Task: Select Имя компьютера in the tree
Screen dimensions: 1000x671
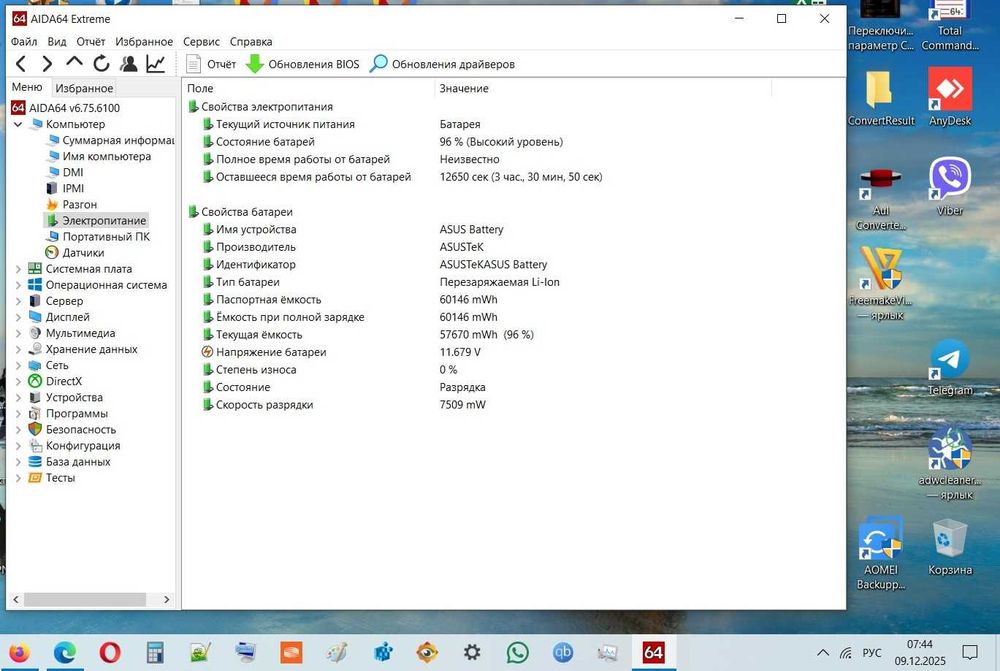Action: coord(99,156)
